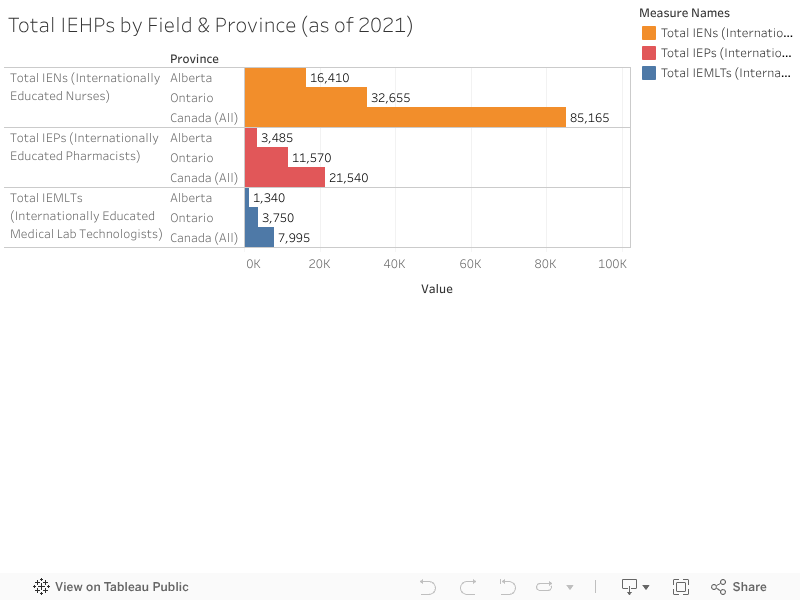Open the Download icon menu
Image resolution: width=800 pixels, height=600 pixels.
tap(630, 587)
